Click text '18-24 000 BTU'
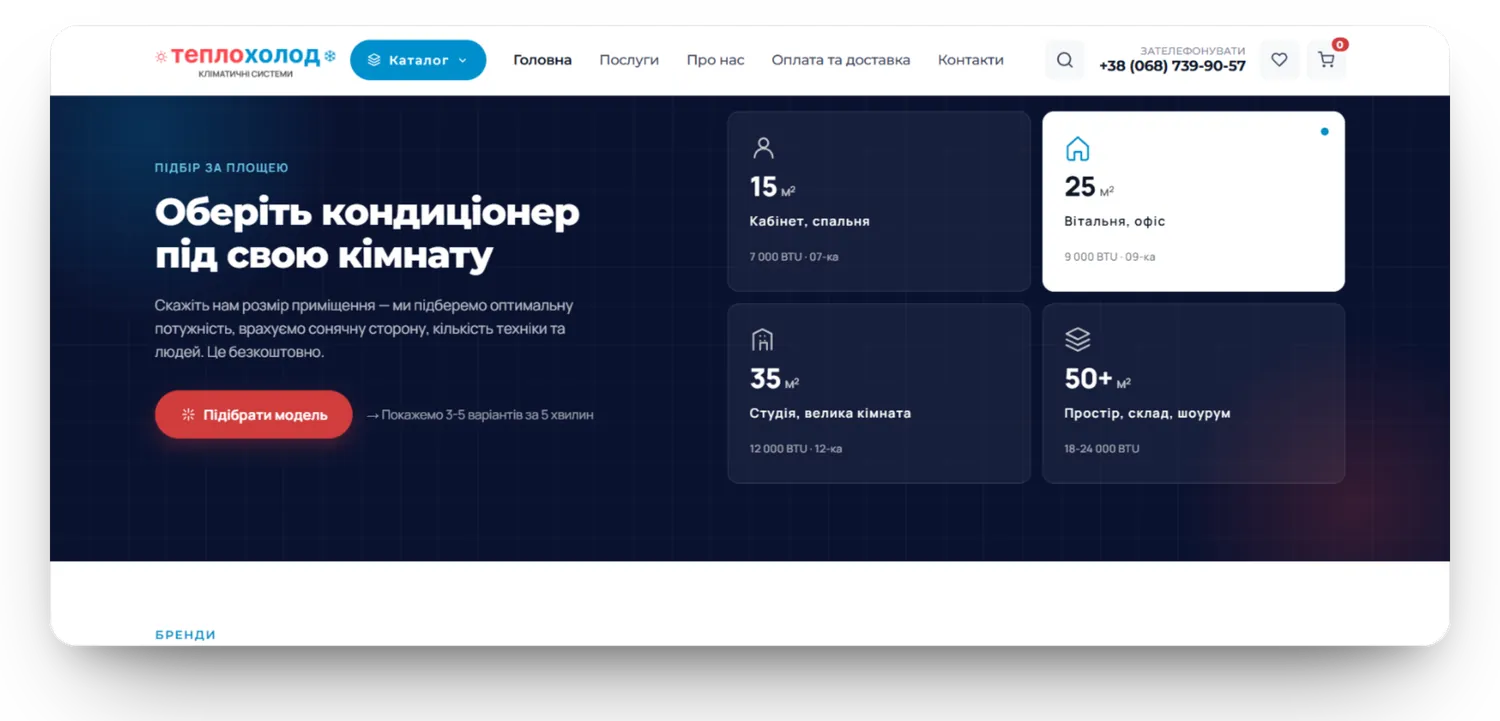 click(x=1101, y=449)
